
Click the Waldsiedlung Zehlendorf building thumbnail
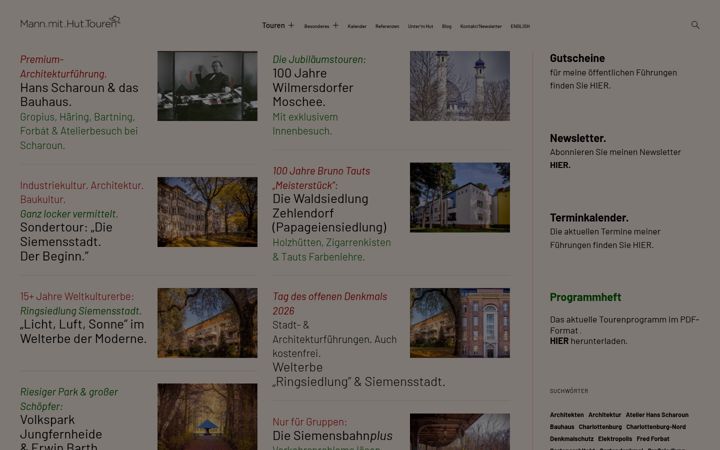[460, 197]
